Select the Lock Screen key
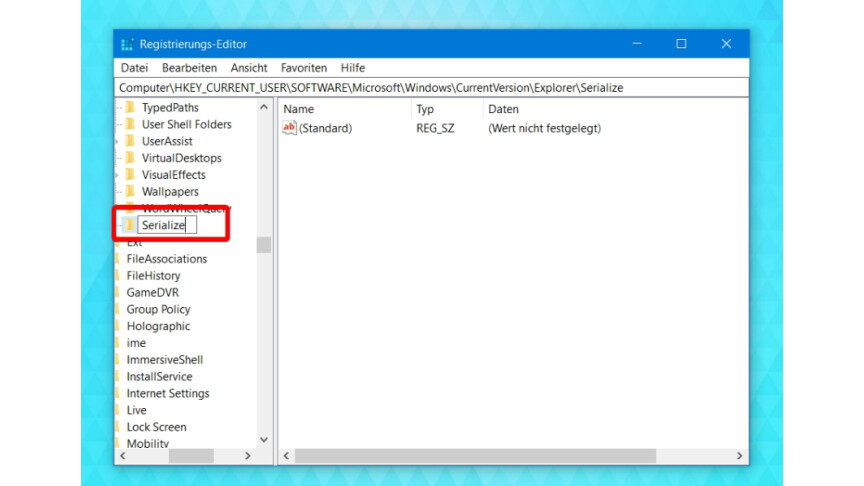Screen dimensions: 864x486 click(x=156, y=427)
